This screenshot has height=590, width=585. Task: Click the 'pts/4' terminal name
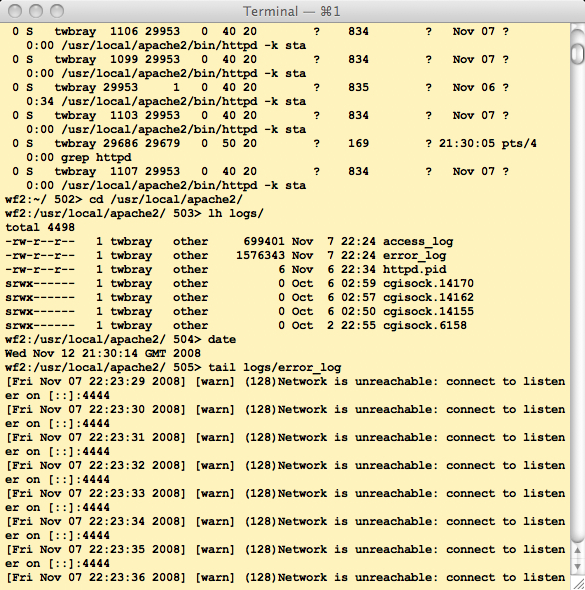[519, 144]
